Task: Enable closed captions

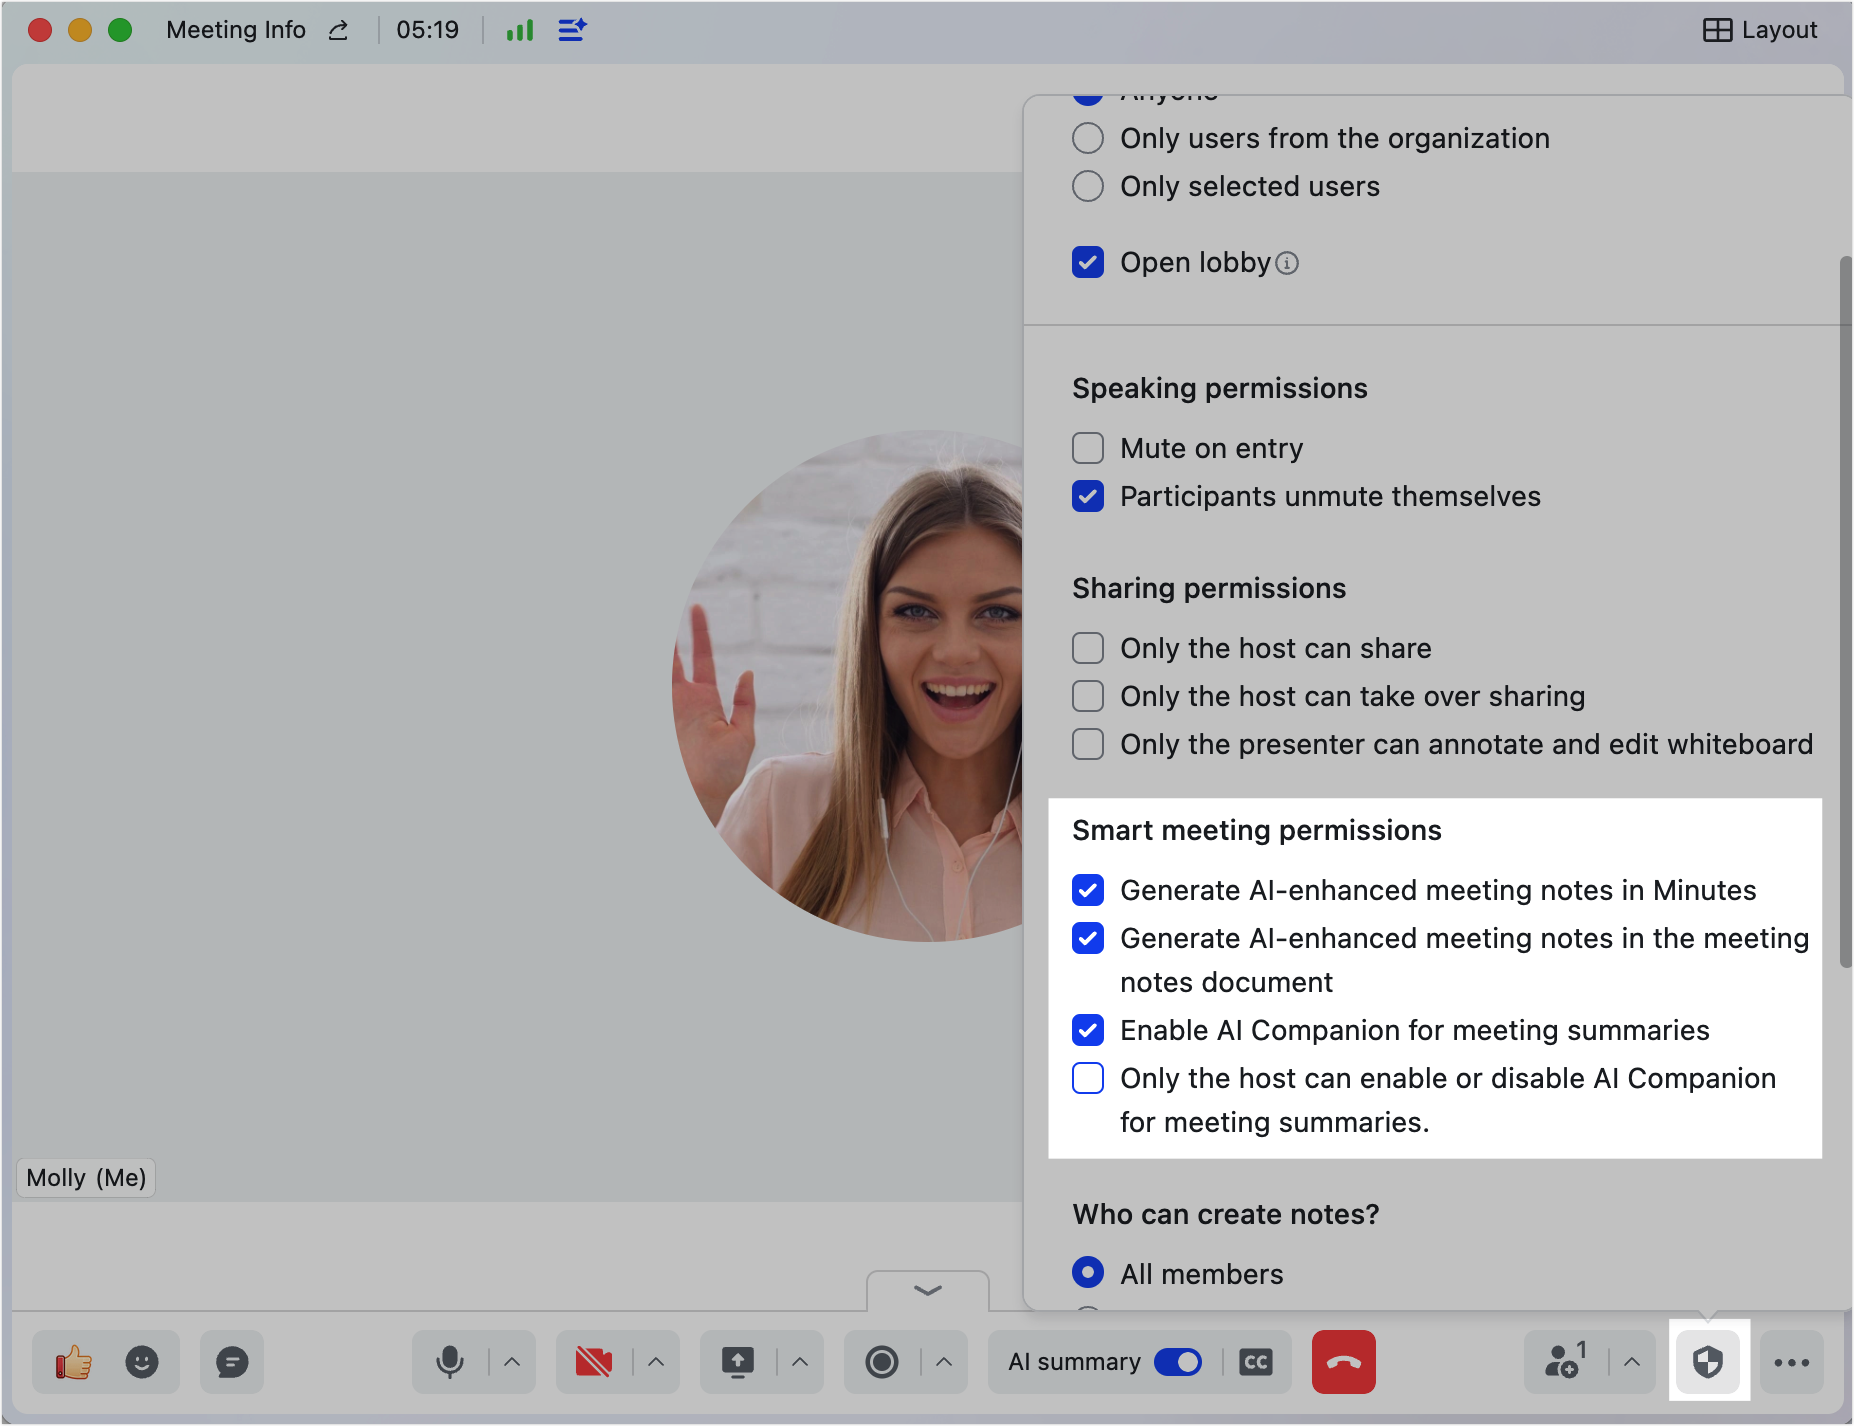Action: click(1256, 1361)
